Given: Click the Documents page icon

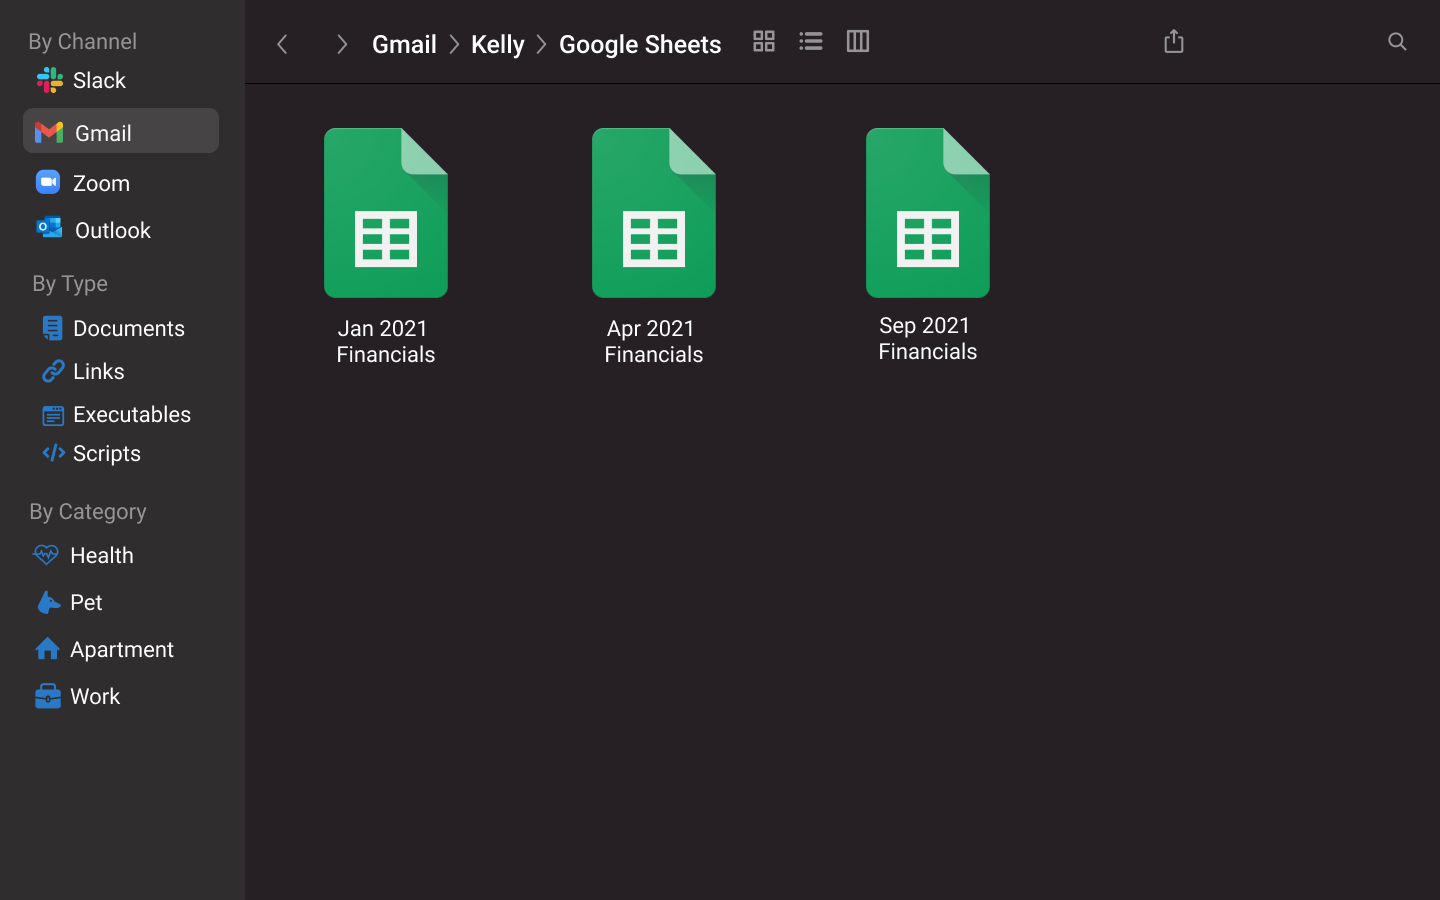Looking at the screenshot, I should [53, 328].
